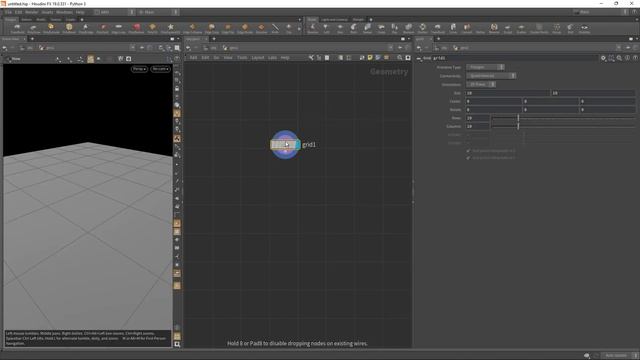This screenshot has height=360, width=640.
Task: Click the Clip shelf tool
Action: click(x=289, y=28)
